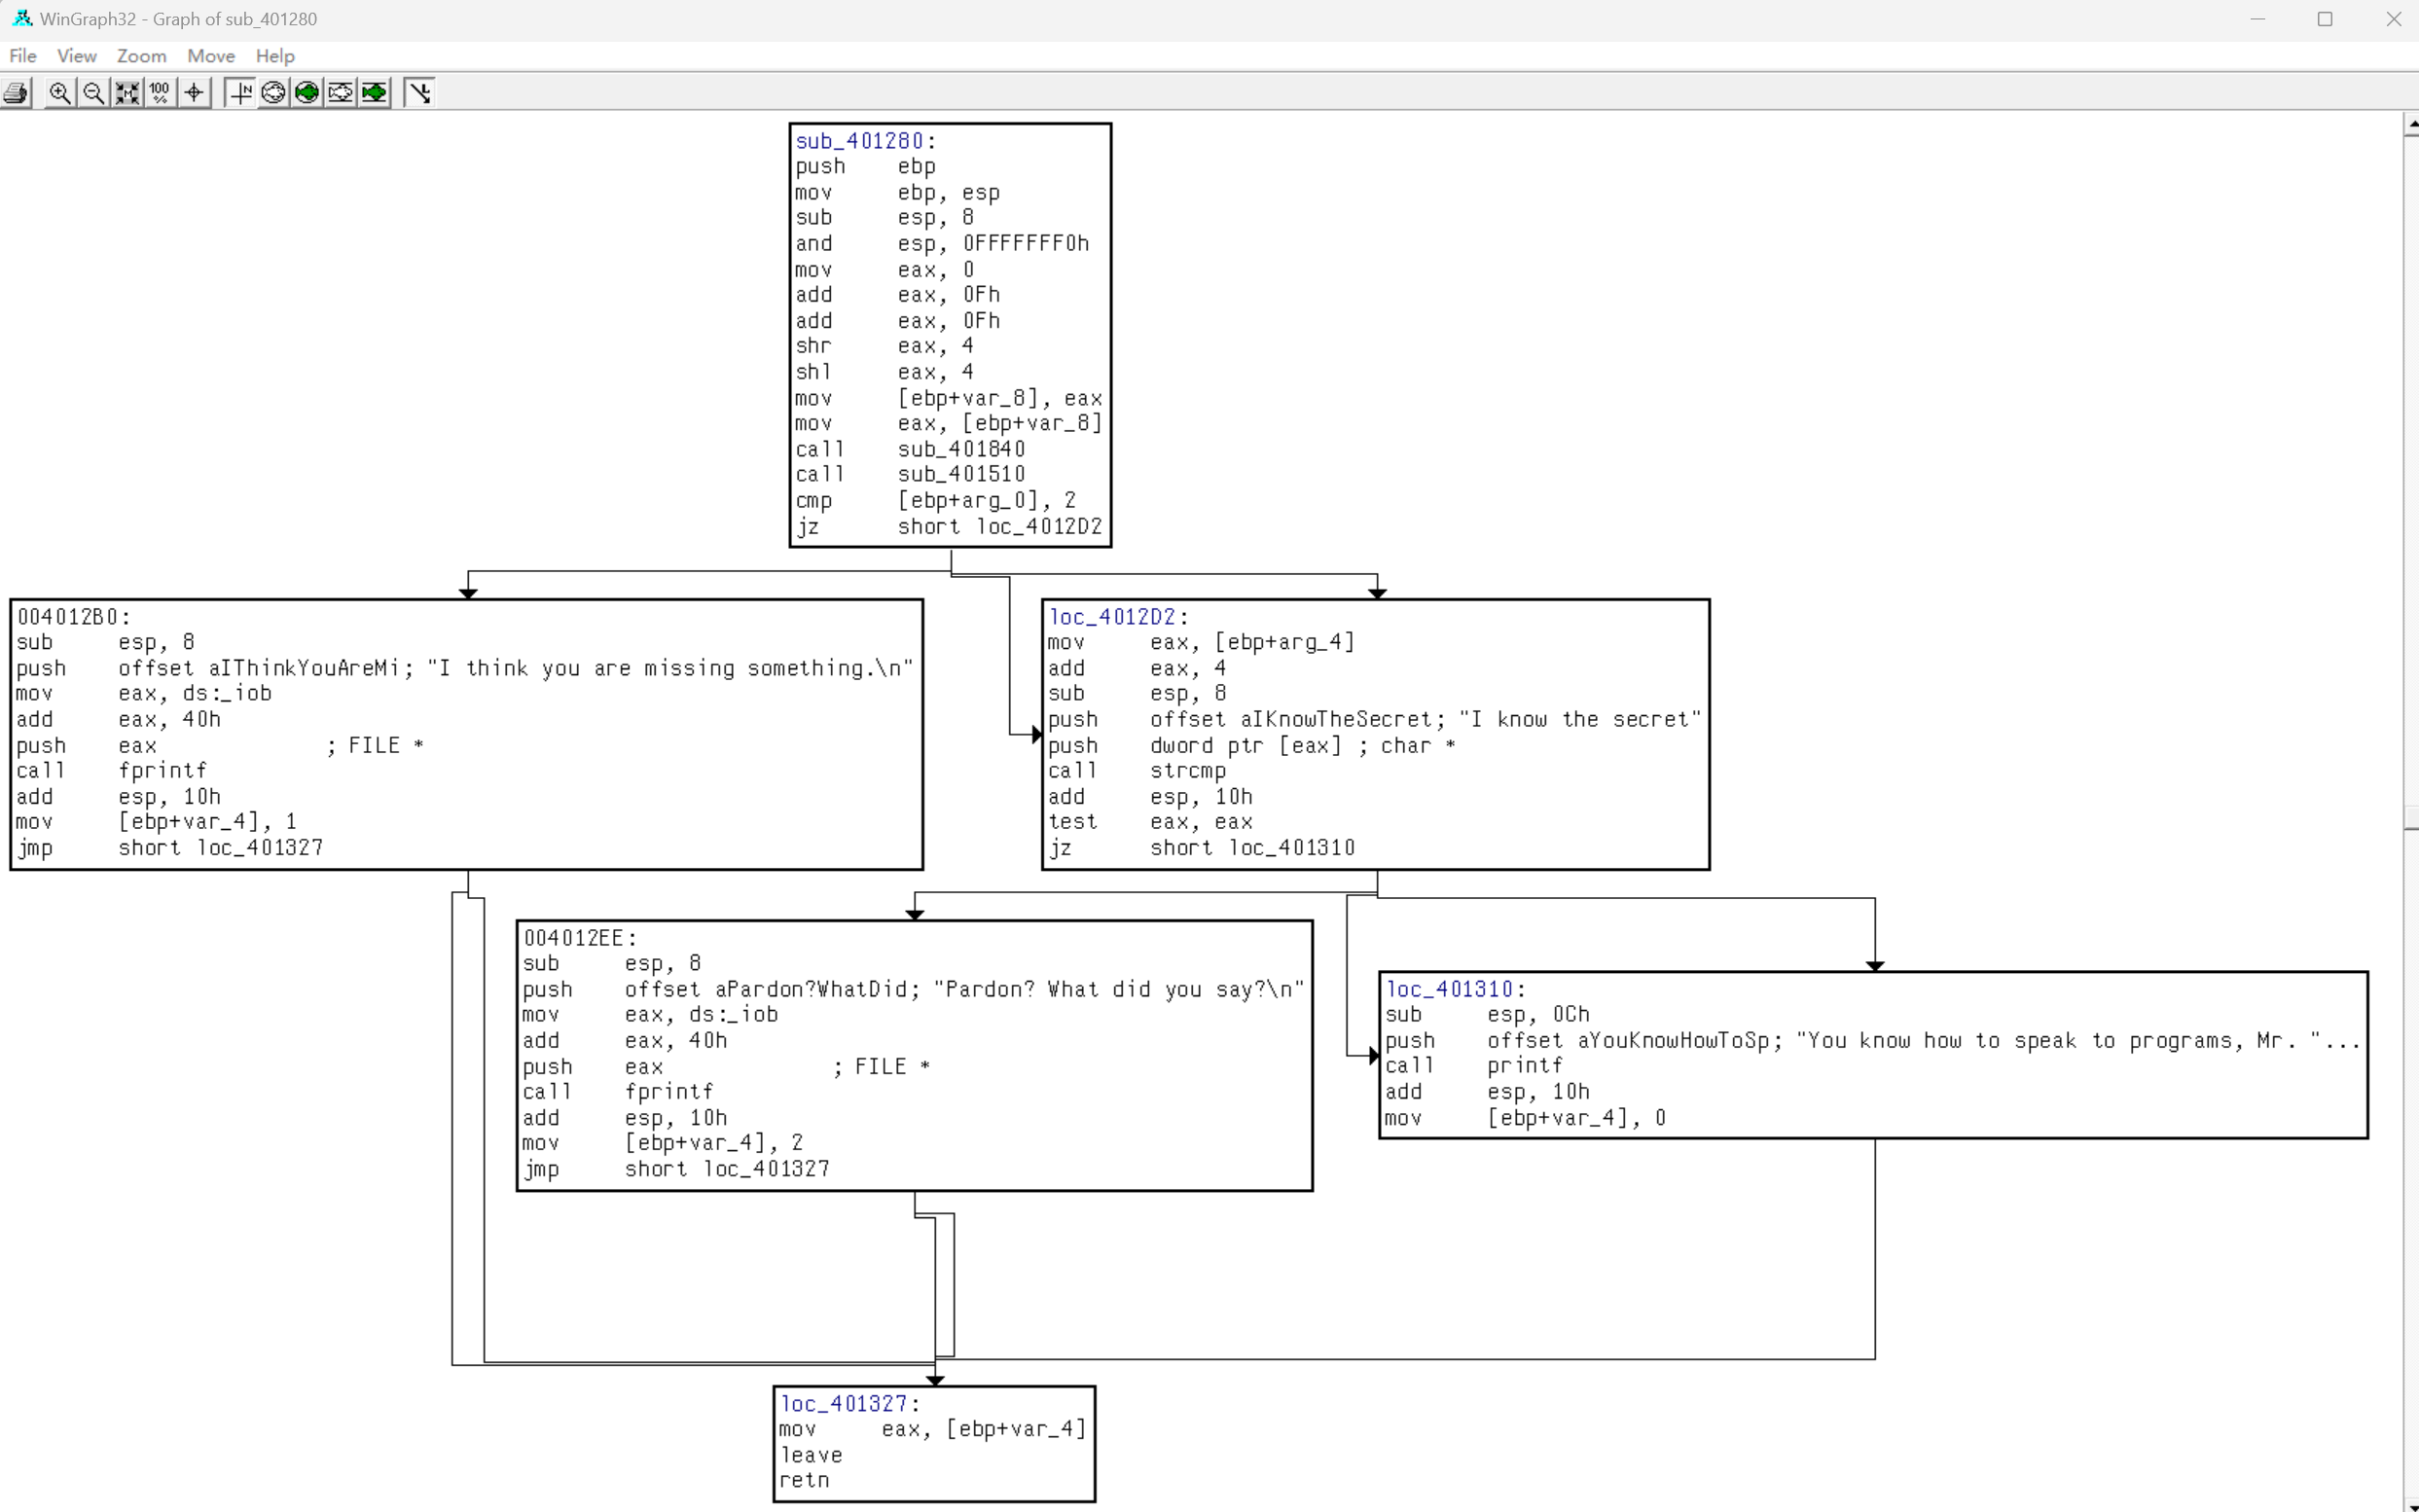Click the 'mov eax, [ebp+arg_4]' instruction

1201,642
